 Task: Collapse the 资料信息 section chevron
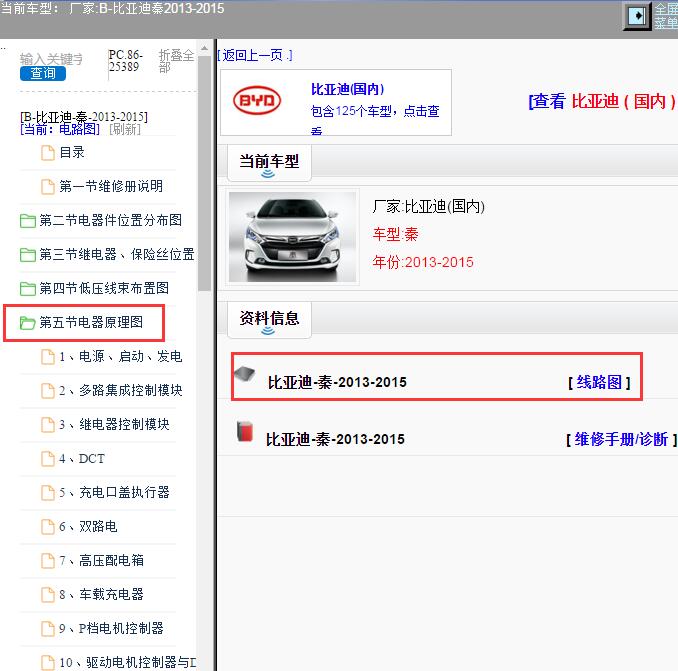tap(268, 331)
